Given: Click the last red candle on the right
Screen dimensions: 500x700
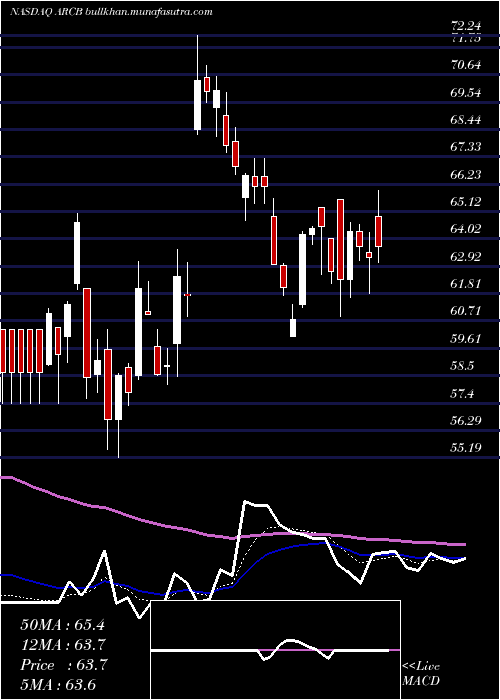Looking at the screenshot, I should pos(379,231).
